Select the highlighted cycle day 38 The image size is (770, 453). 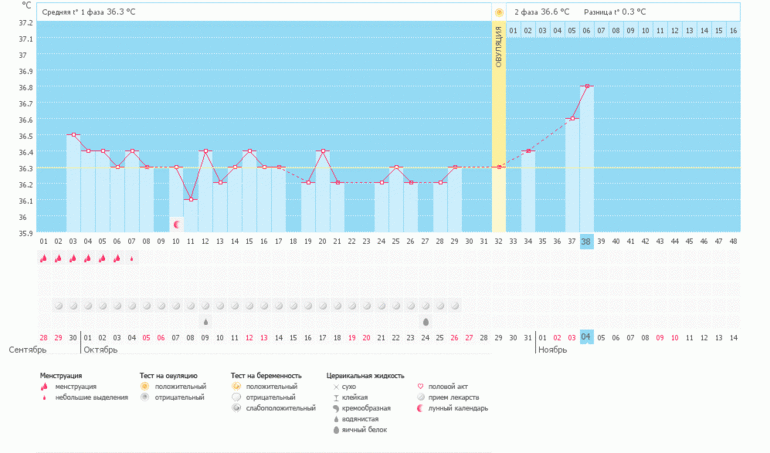click(586, 241)
